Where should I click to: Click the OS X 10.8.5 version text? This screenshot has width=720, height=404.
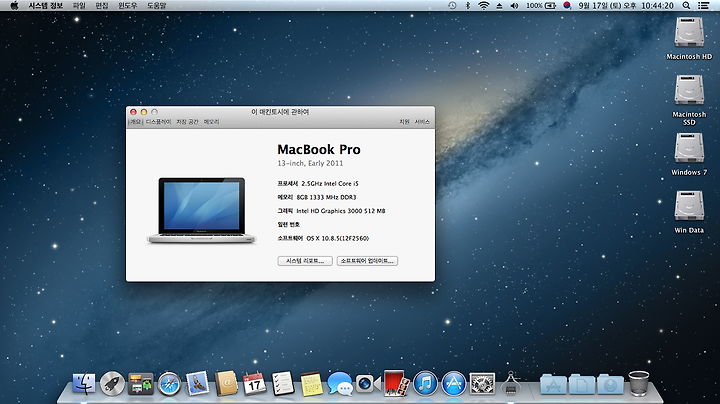click(x=338, y=238)
